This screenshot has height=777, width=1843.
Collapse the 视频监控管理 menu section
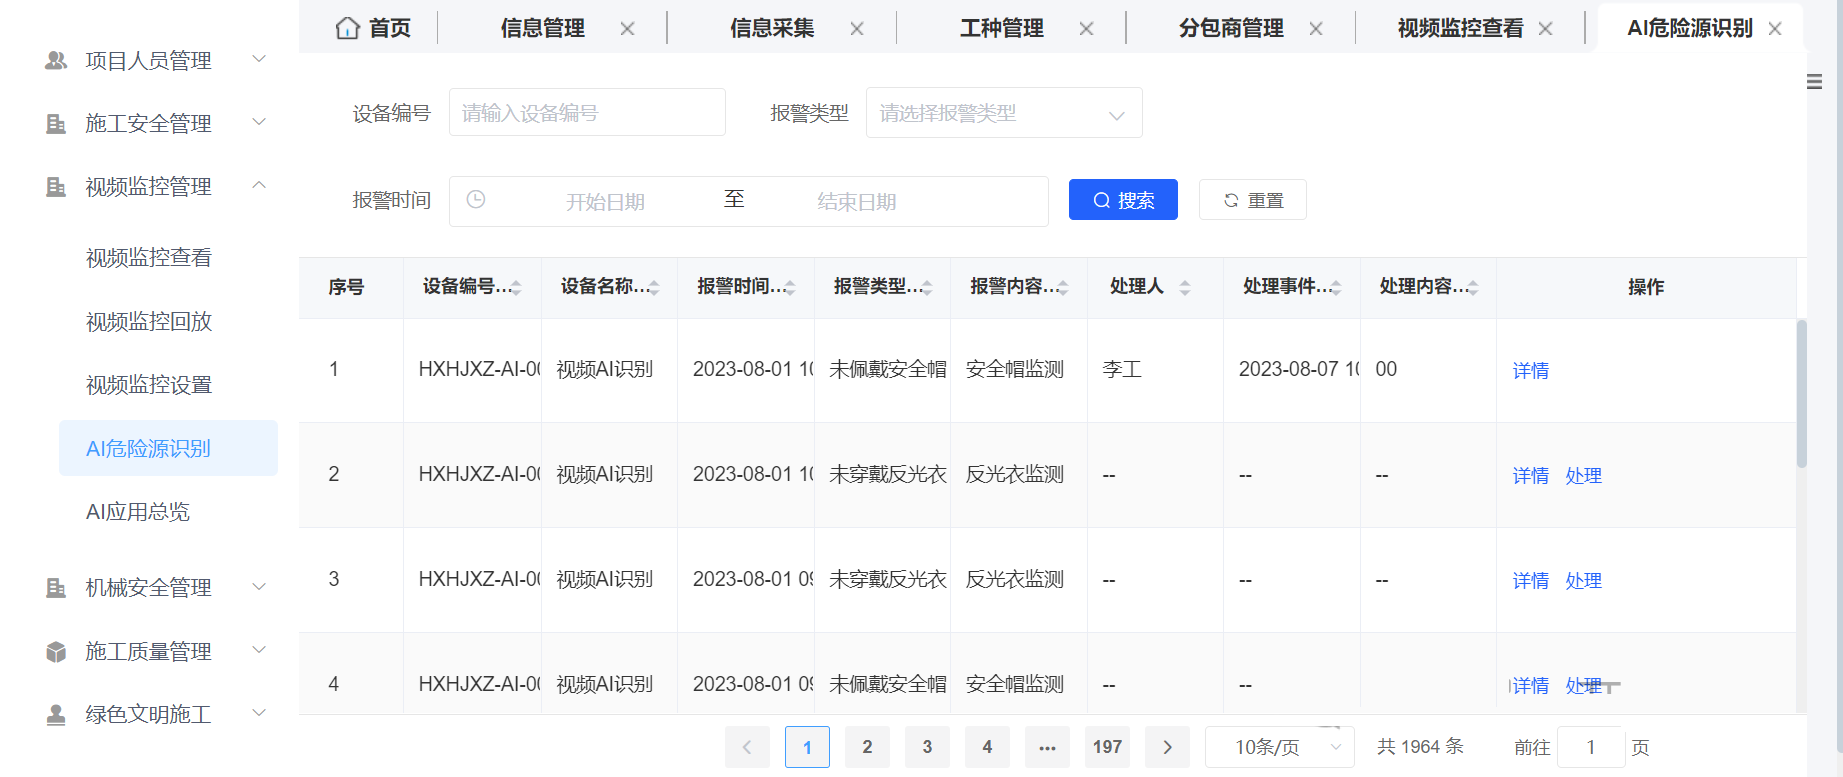click(x=259, y=186)
